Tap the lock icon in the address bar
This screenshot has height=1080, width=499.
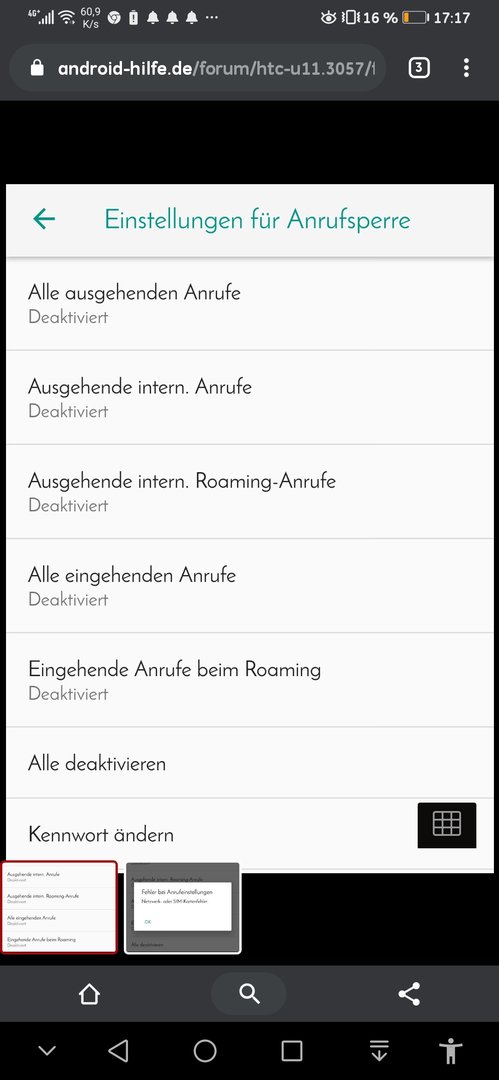[x=37, y=68]
